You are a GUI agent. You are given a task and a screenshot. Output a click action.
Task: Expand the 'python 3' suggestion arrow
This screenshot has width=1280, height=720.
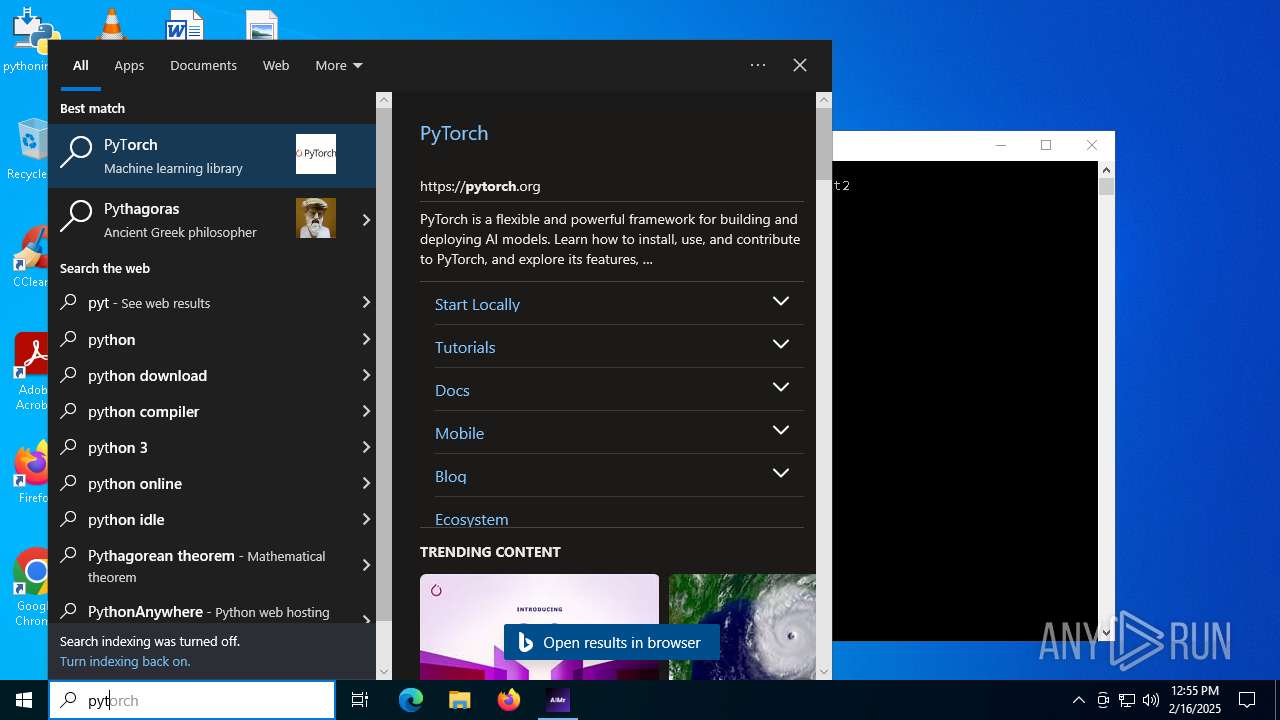(366, 447)
